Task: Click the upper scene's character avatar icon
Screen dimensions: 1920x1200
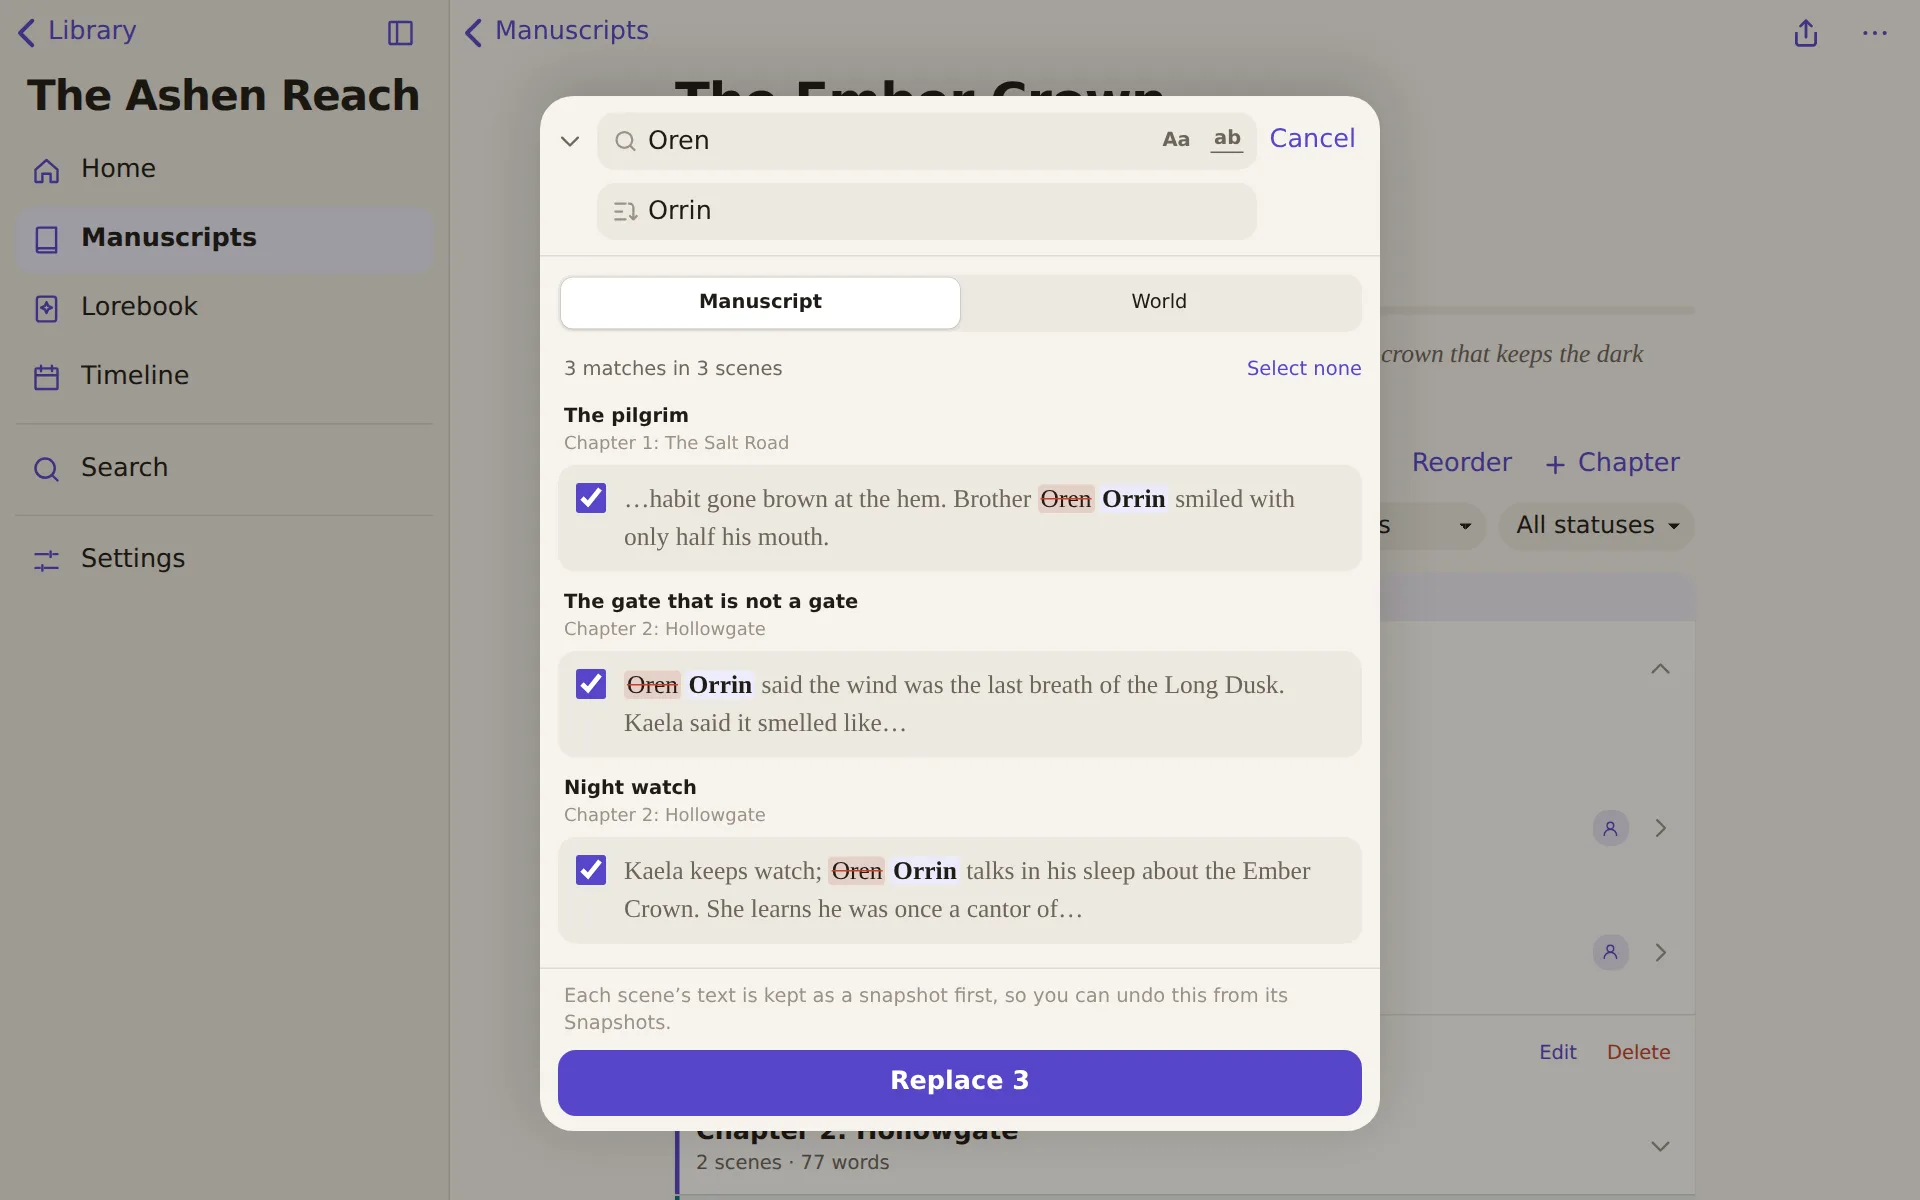Action: [x=1610, y=828]
